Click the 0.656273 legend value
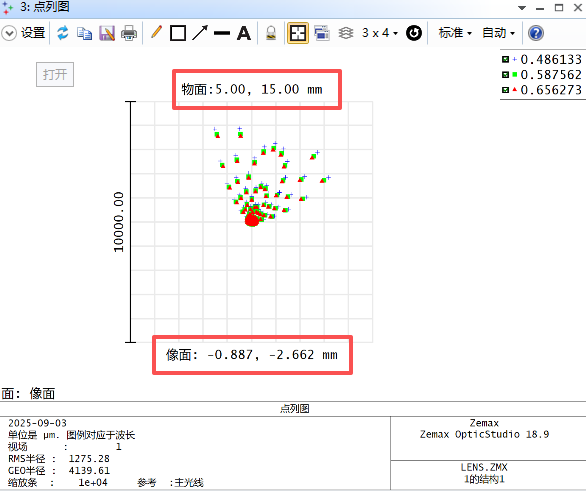The width and height of the screenshot is (586, 491). pyautogui.click(x=551, y=90)
